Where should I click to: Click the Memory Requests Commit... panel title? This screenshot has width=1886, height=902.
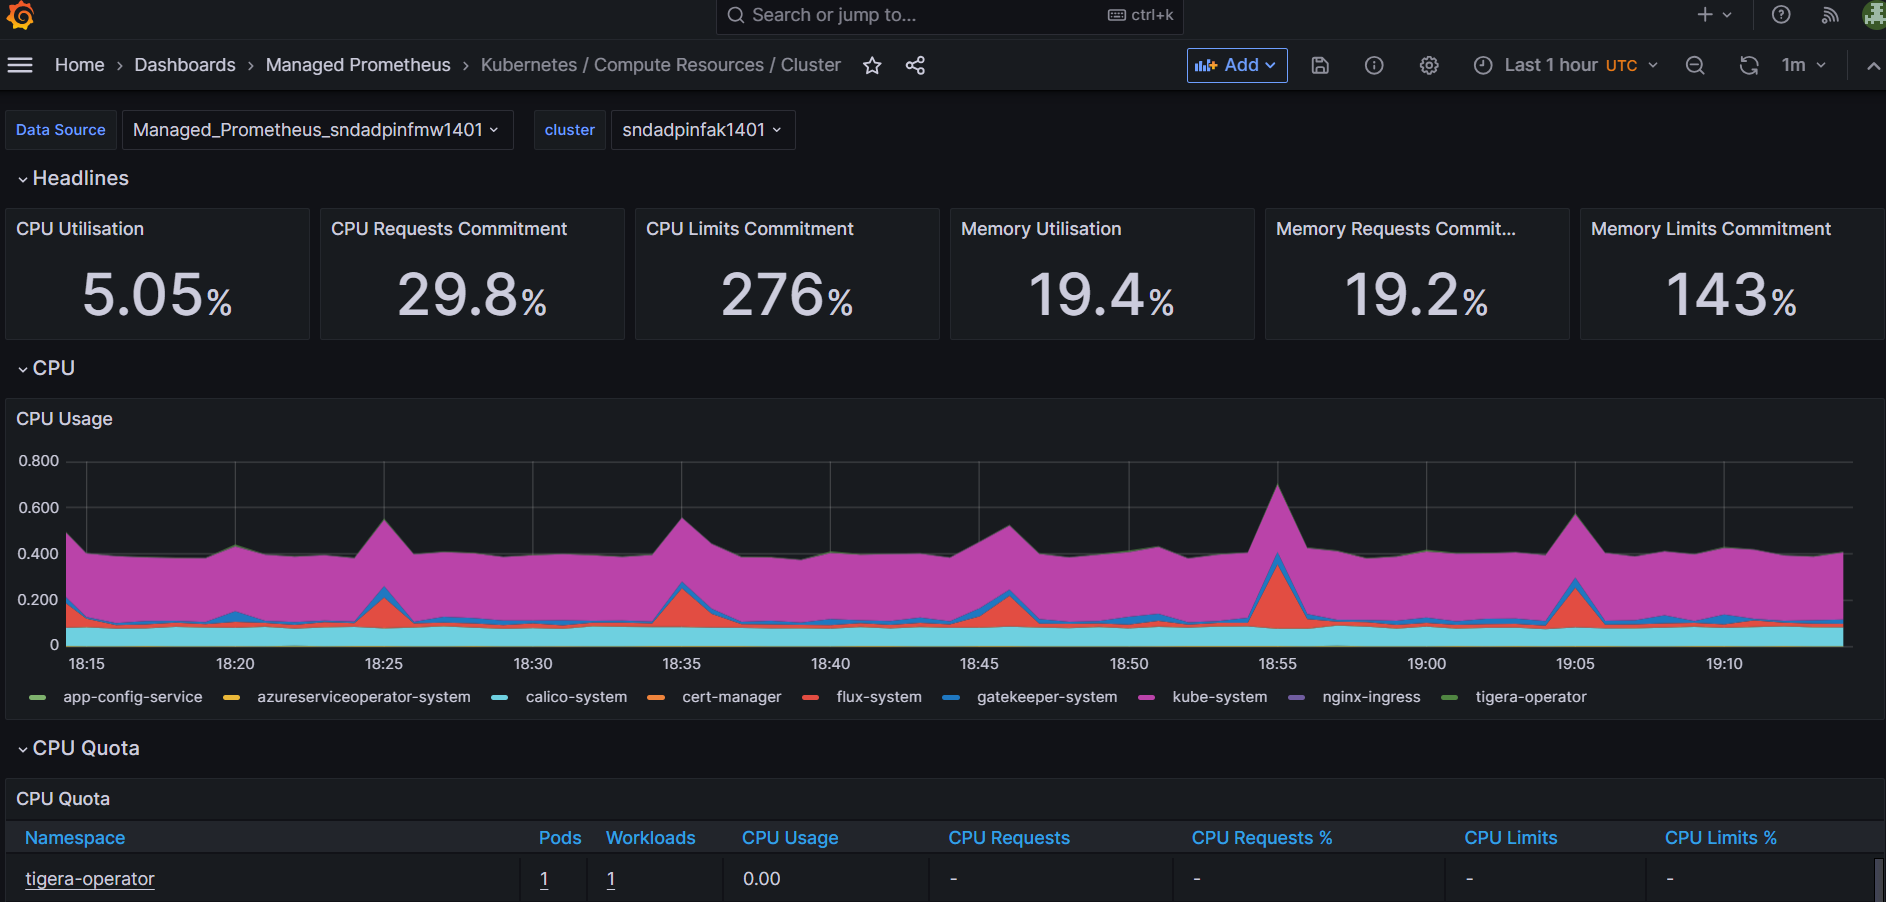coord(1396,229)
